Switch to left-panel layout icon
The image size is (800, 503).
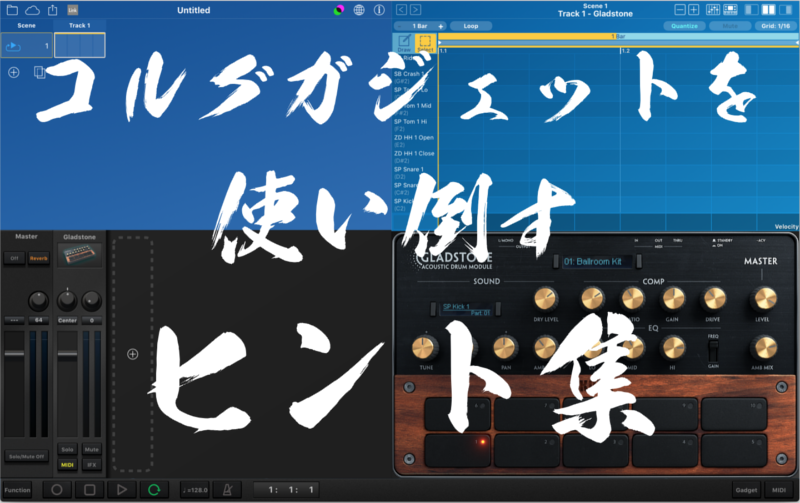tap(752, 10)
